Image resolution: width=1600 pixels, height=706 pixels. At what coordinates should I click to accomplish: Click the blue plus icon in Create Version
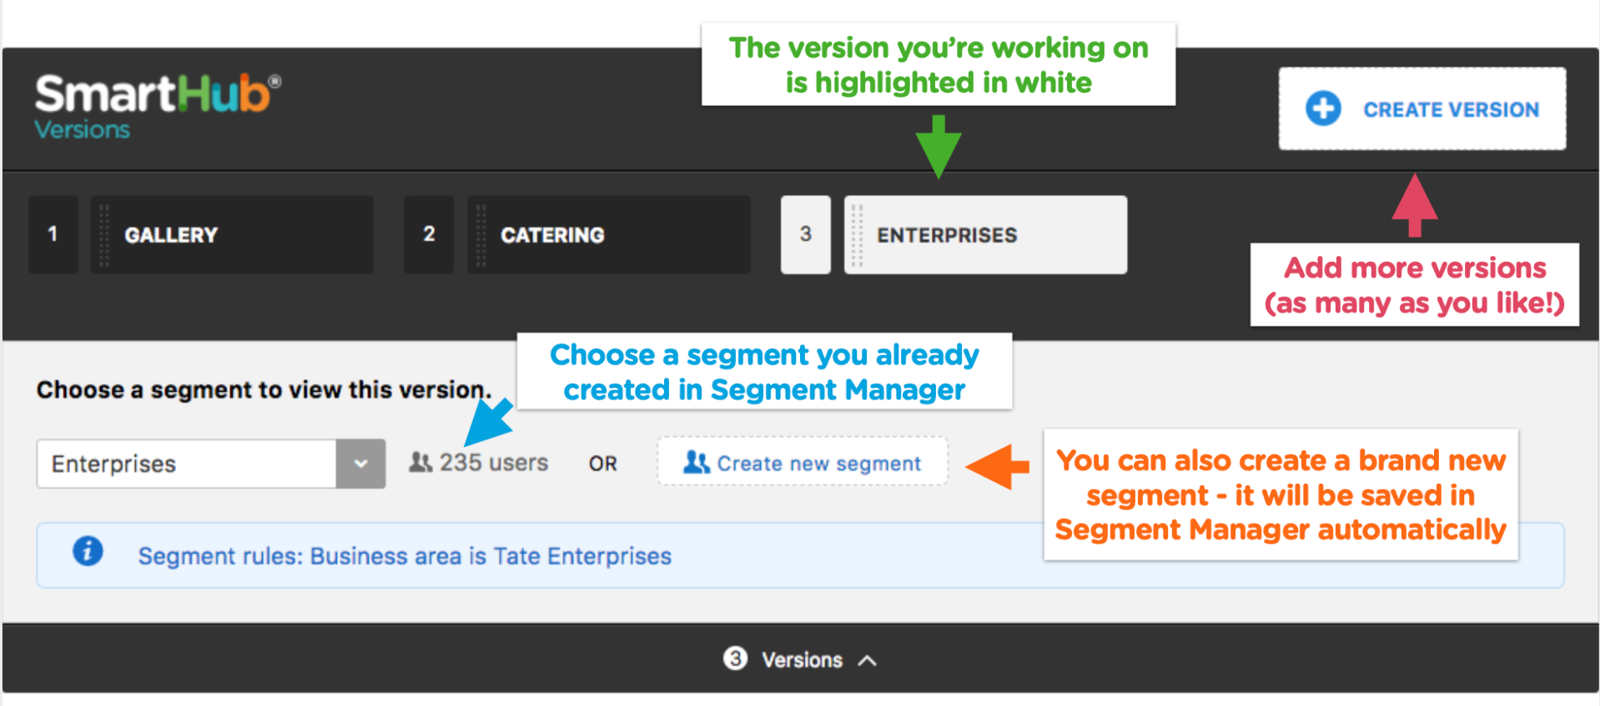tap(1323, 108)
